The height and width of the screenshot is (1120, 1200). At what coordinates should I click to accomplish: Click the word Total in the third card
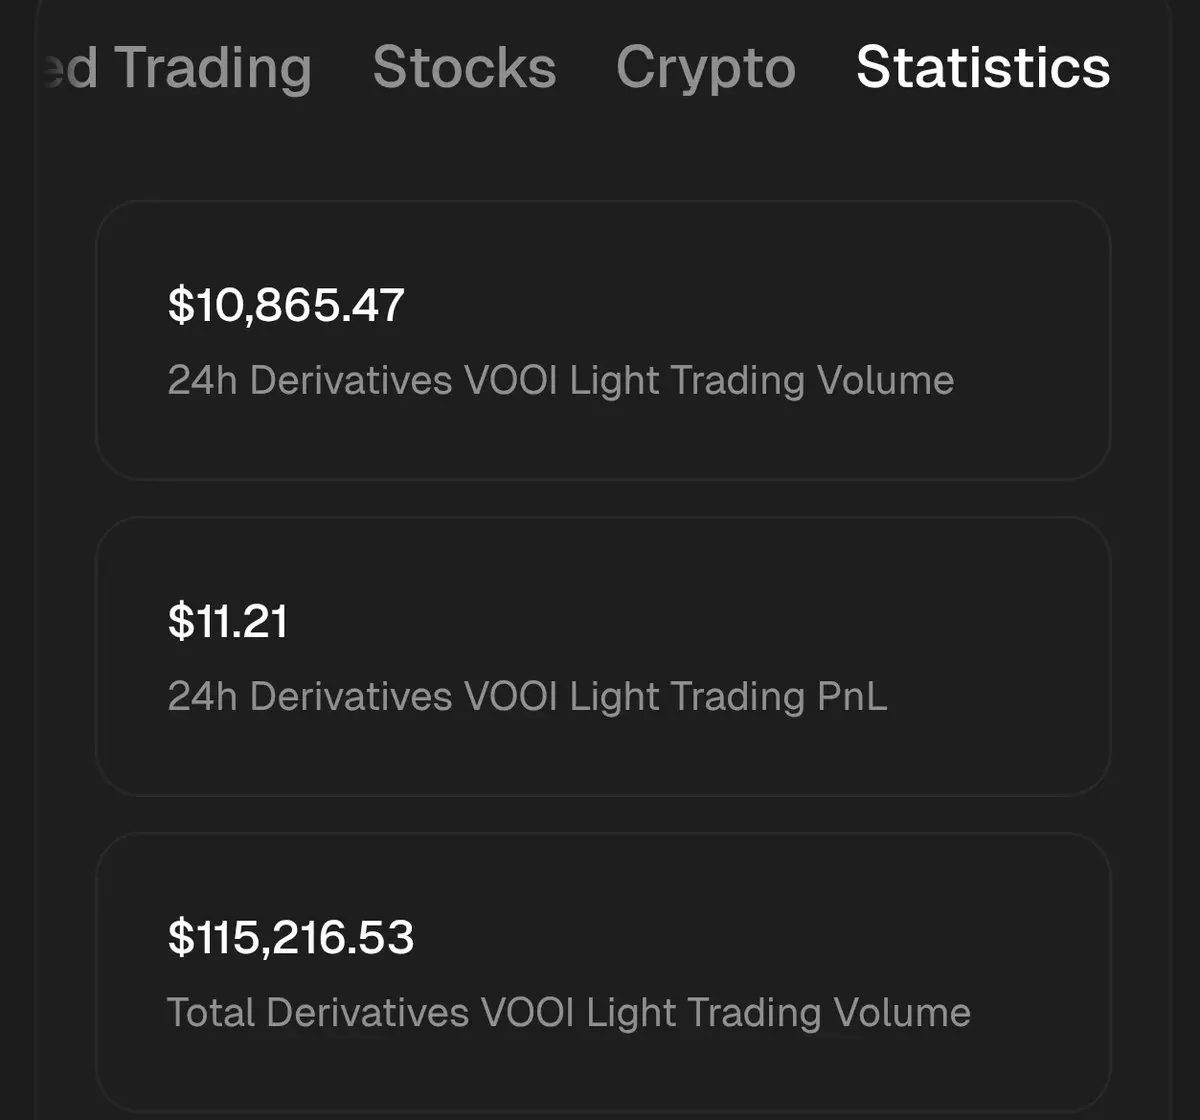[x=209, y=1013]
